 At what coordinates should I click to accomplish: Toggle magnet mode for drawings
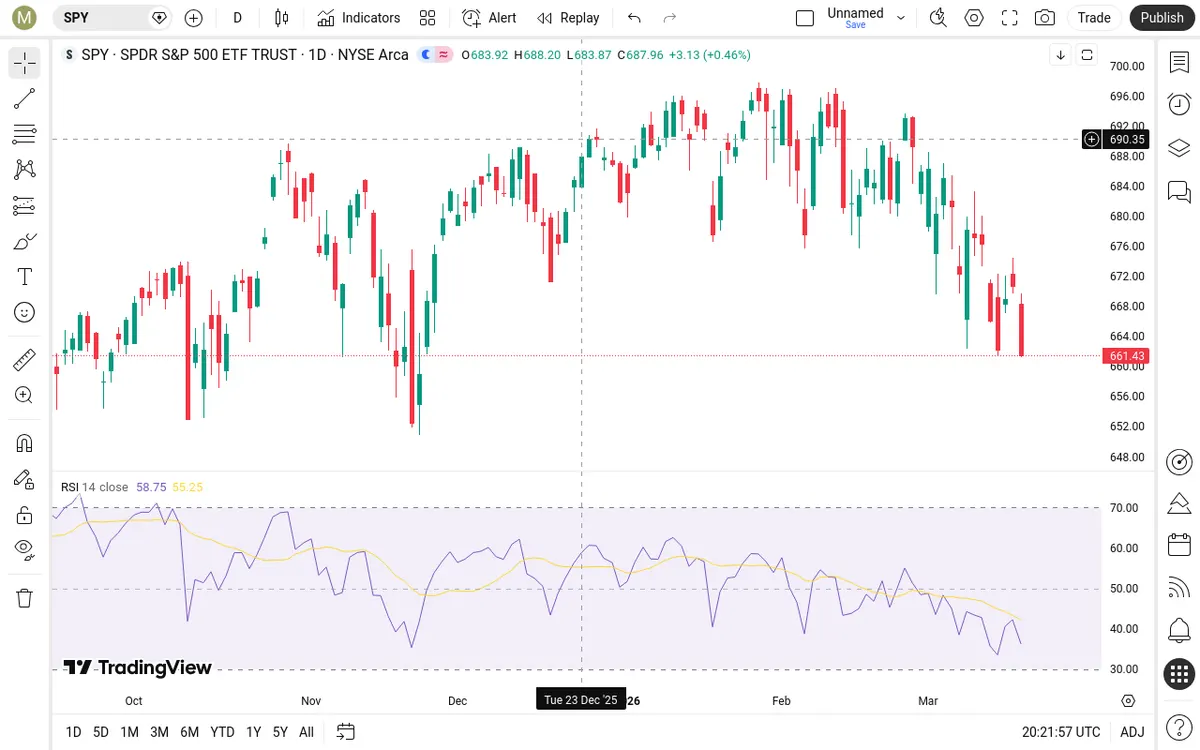coord(25,443)
